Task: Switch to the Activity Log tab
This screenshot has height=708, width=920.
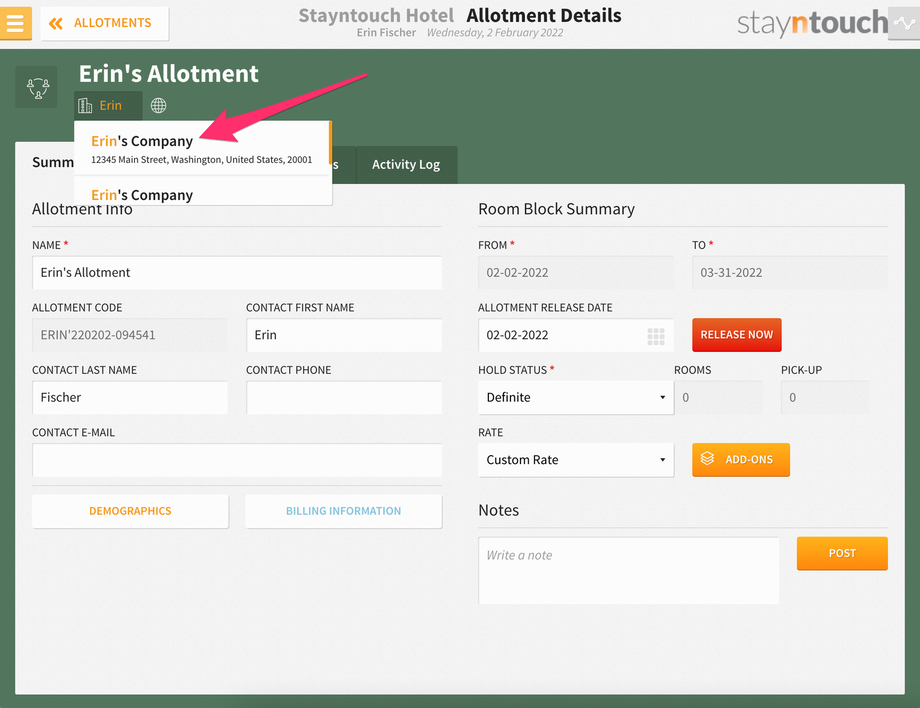Action: pos(406,165)
